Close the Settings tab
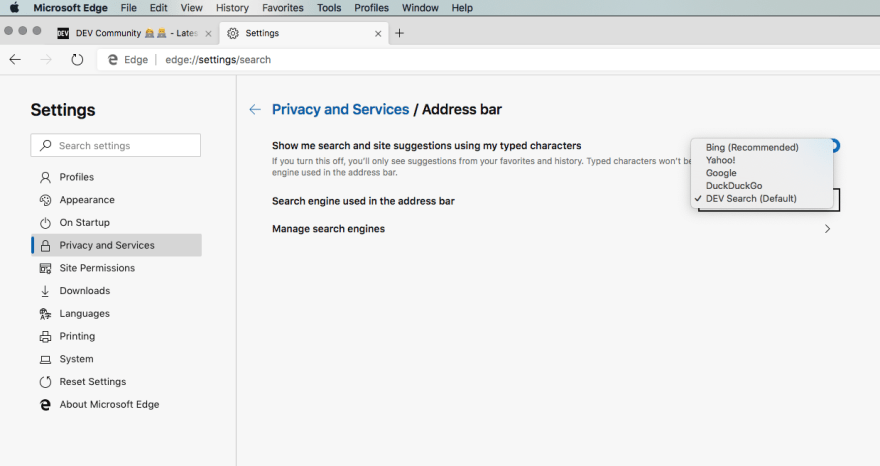 (x=378, y=34)
